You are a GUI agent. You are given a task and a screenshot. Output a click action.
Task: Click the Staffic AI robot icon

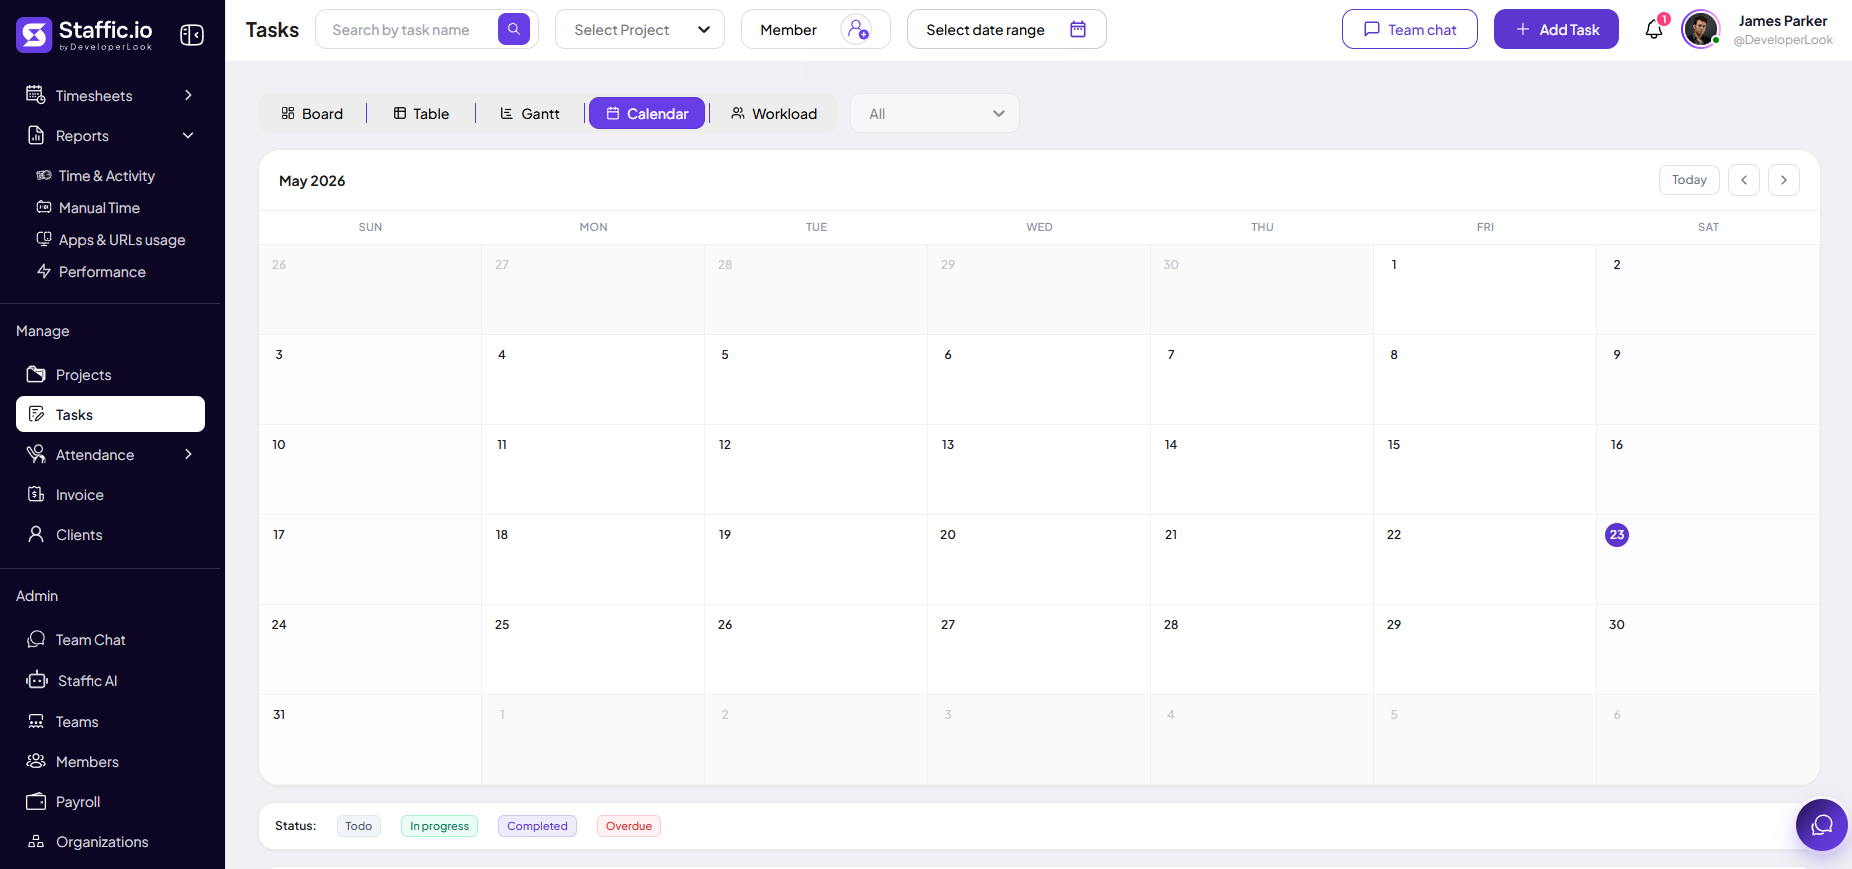click(x=37, y=680)
